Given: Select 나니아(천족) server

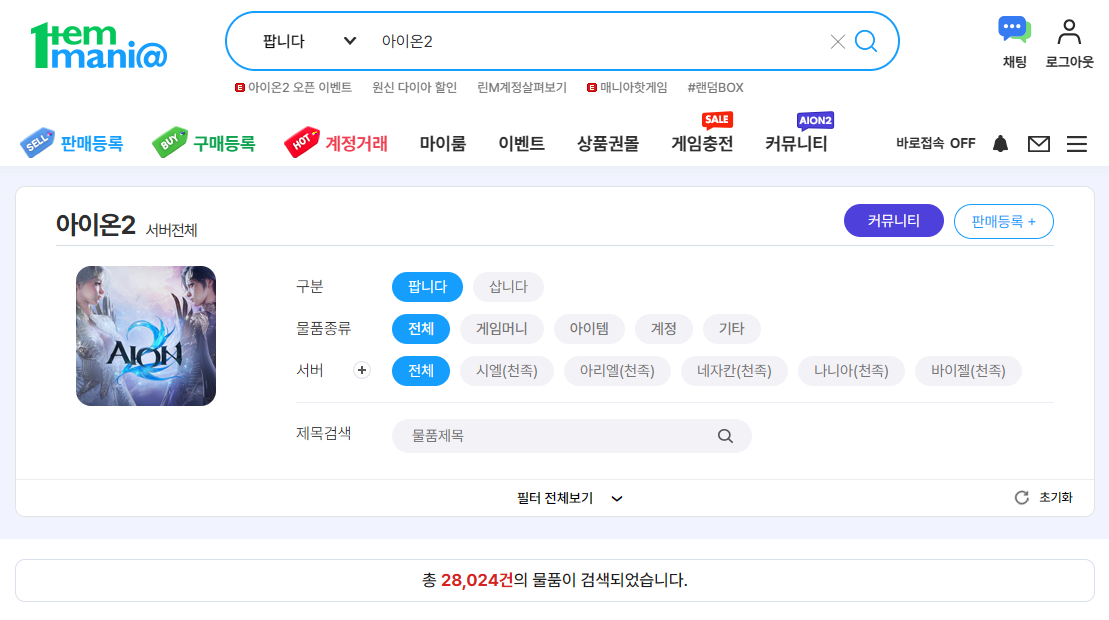Looking at the screenshot, I should pyautogui.click(x=851, y=370).
